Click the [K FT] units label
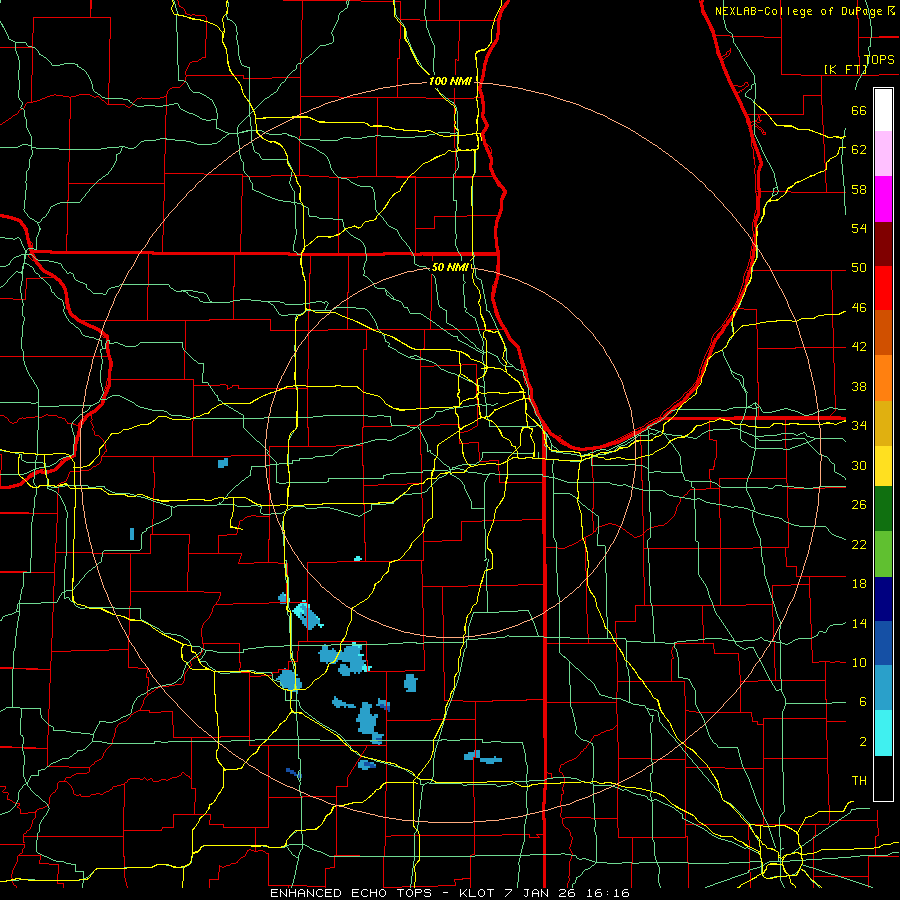This screenshot has height=900, width=900. coord(845,69)
